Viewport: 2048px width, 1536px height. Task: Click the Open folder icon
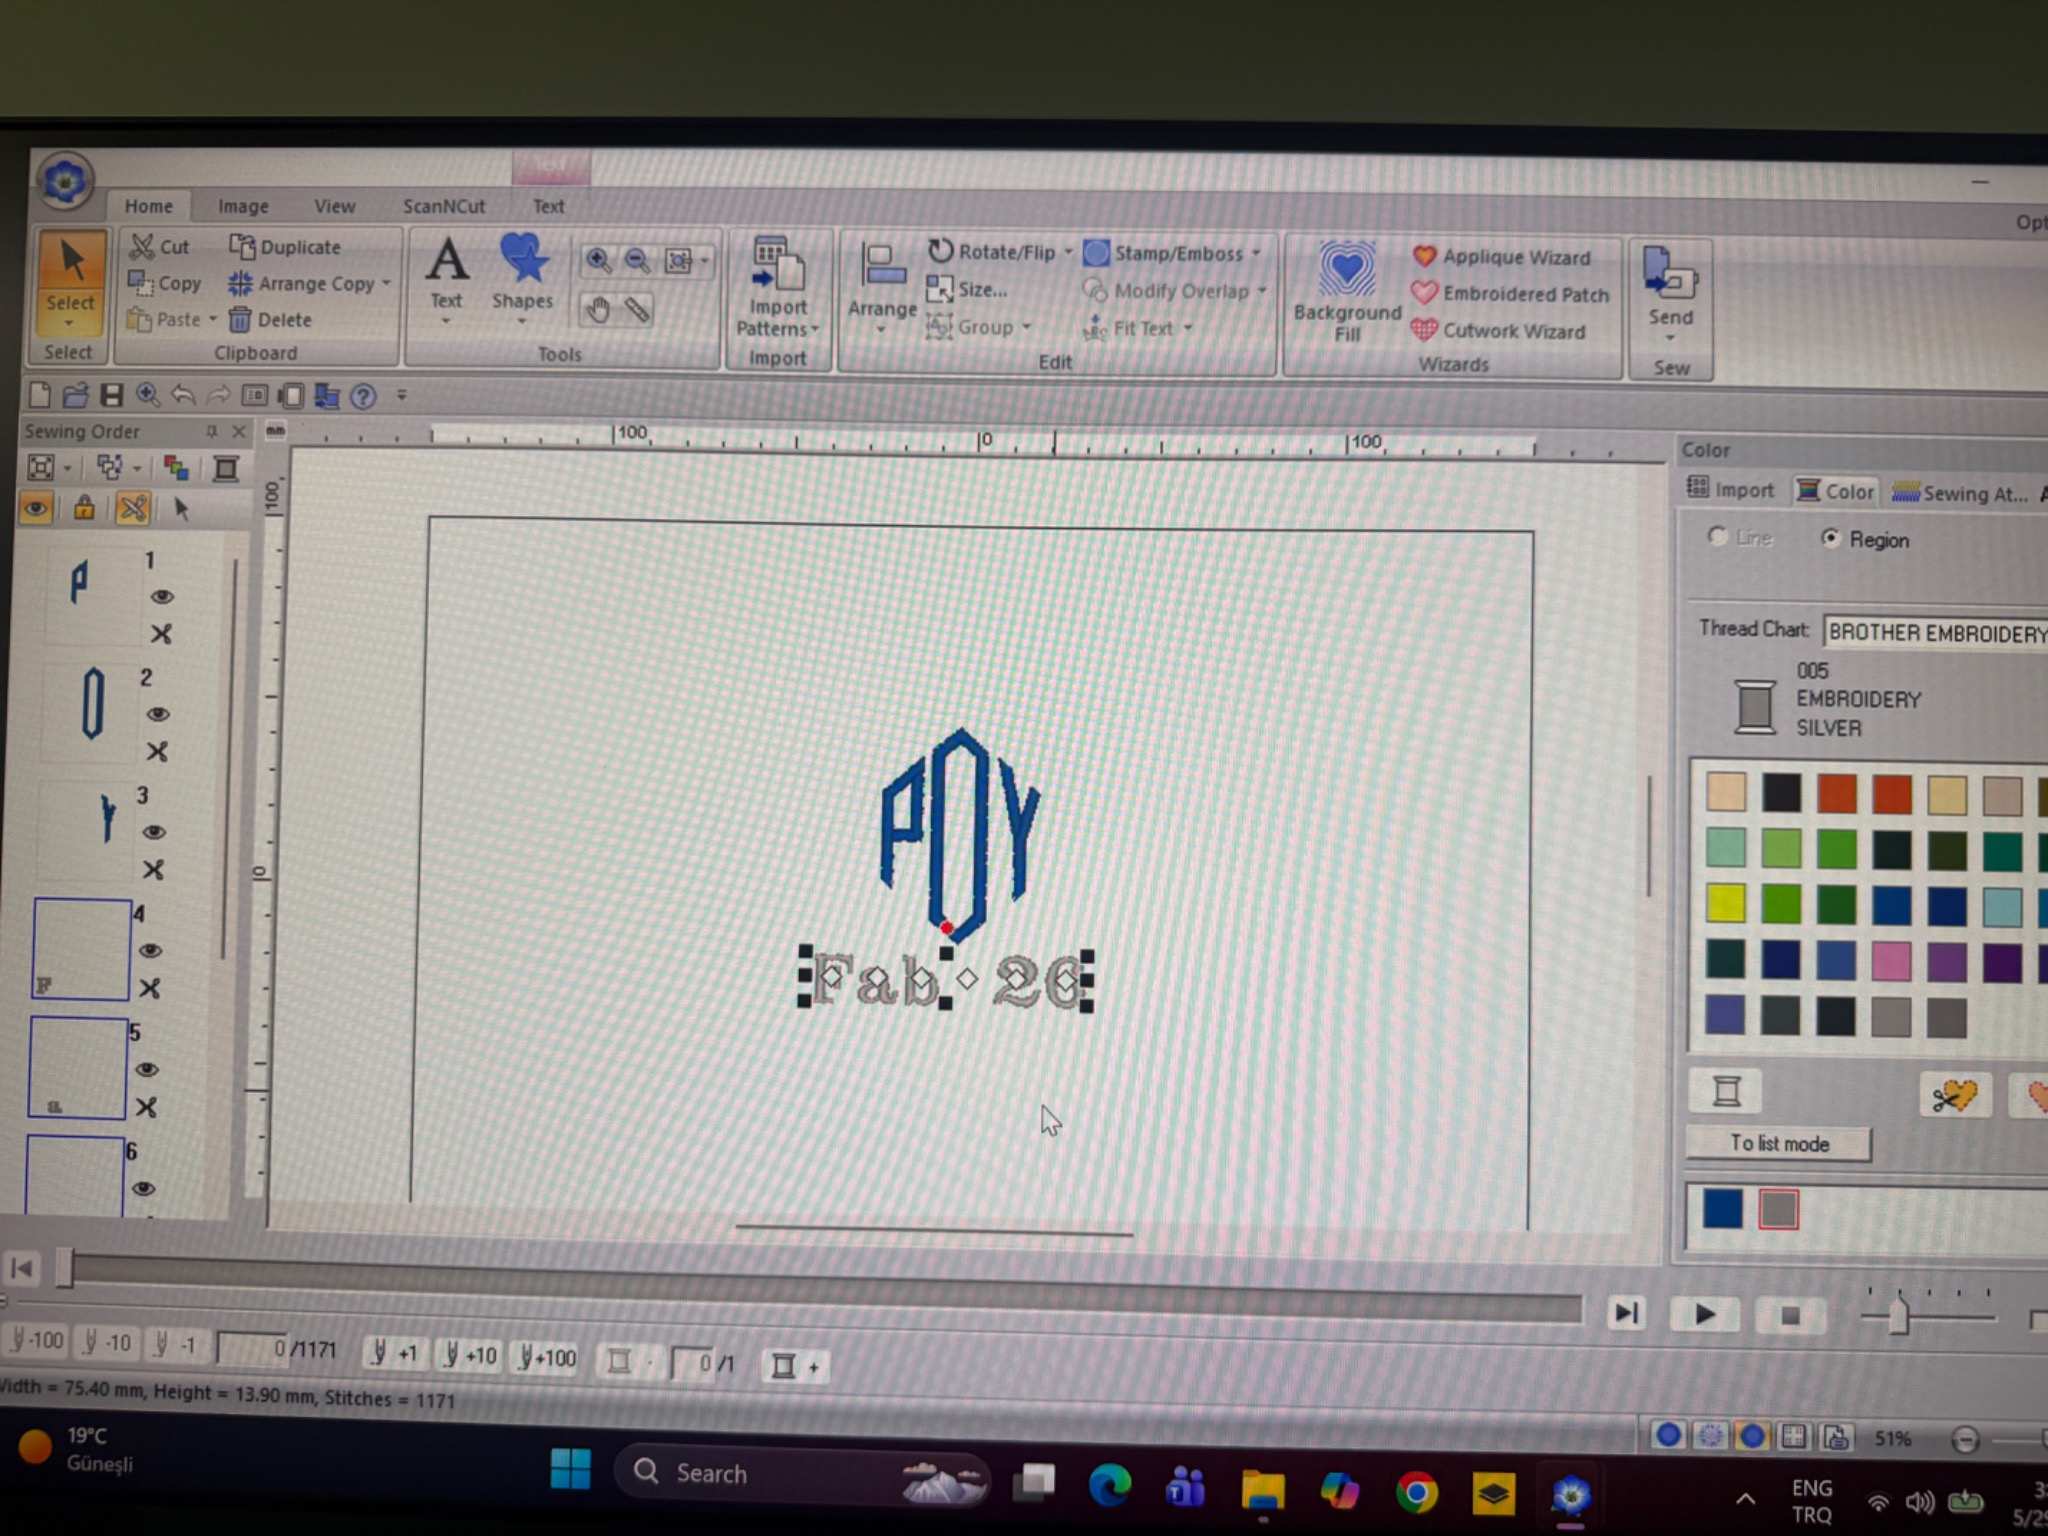[x=75, y=395]
